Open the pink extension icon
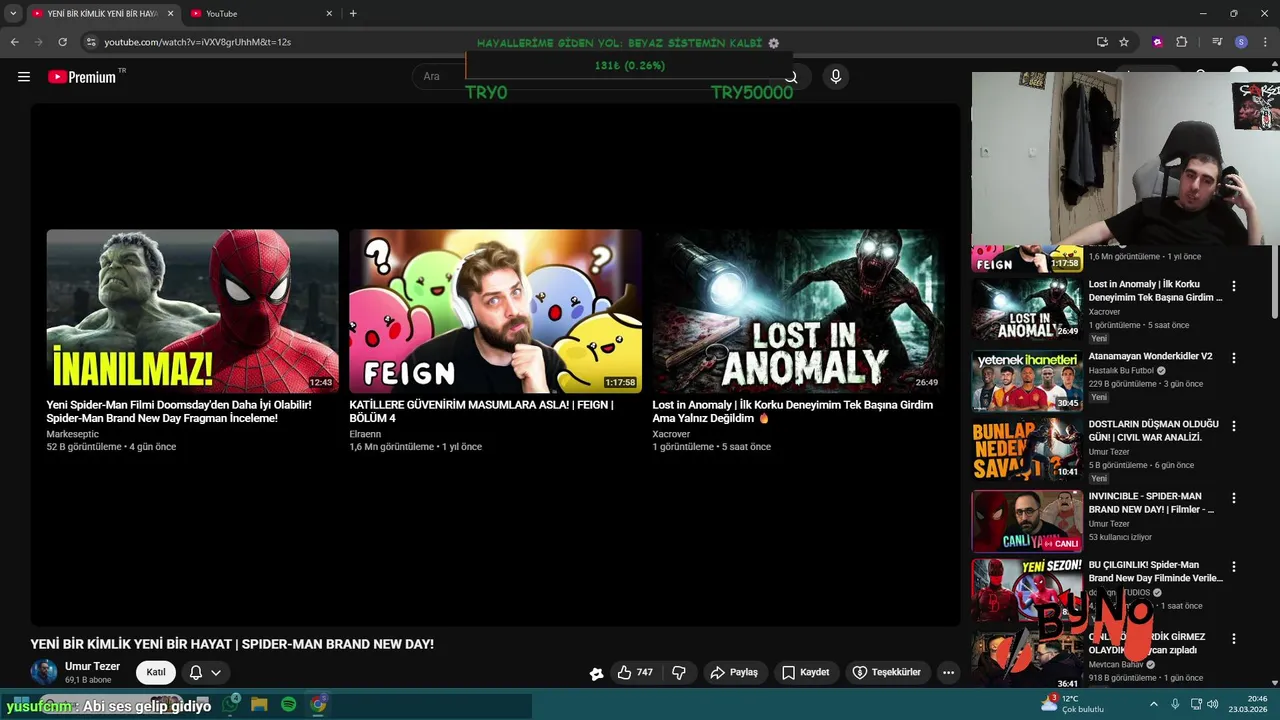1280x720 pixels. pyautogui.click(x=1158, y=42)
